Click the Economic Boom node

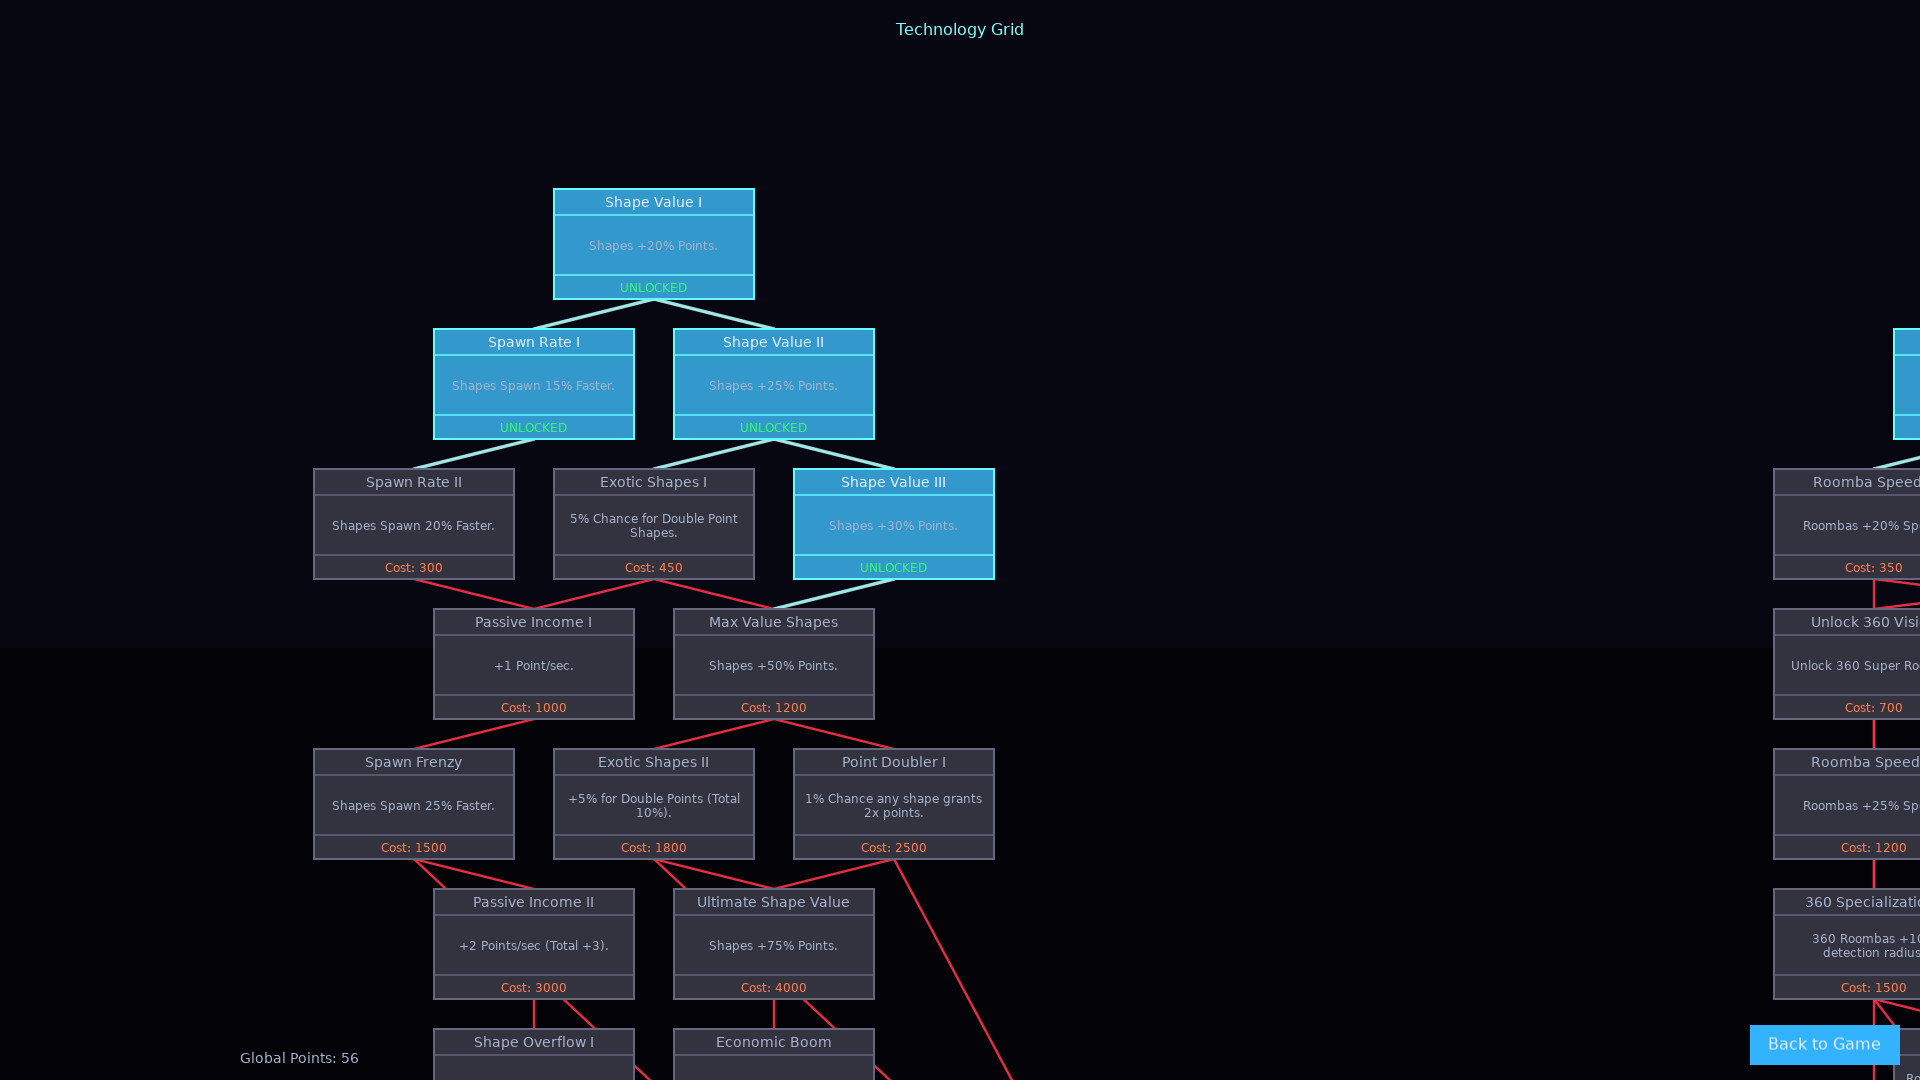pyautogui.click(x=774, y=1054)
